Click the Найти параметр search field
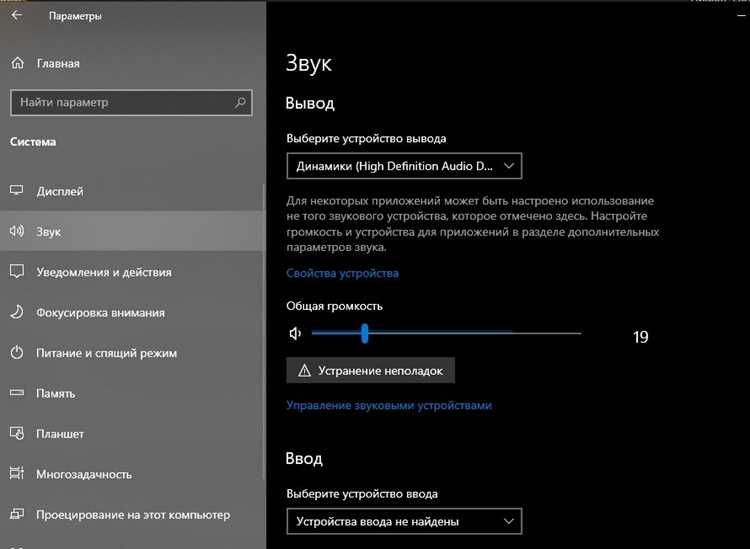This screenshot has height=549, width=750. coord(131,102)
